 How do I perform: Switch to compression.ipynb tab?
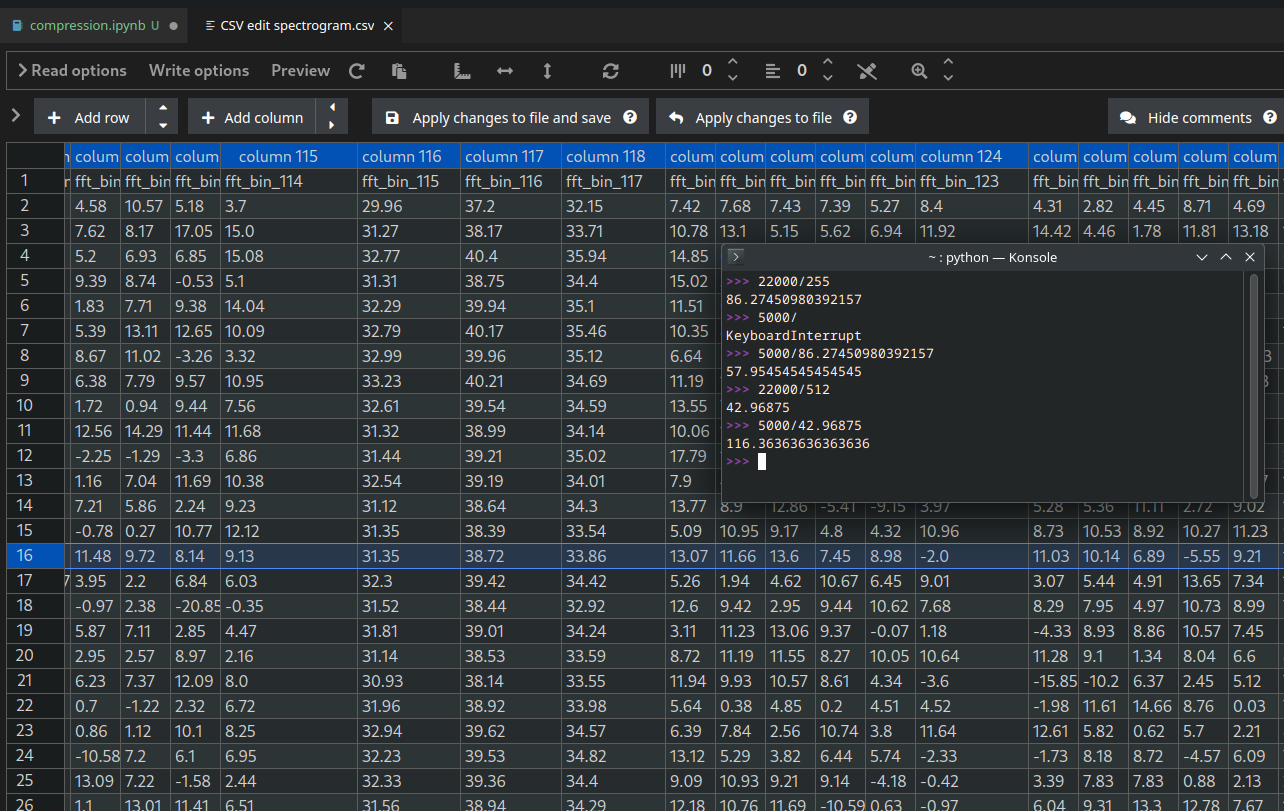coord(85,25)
